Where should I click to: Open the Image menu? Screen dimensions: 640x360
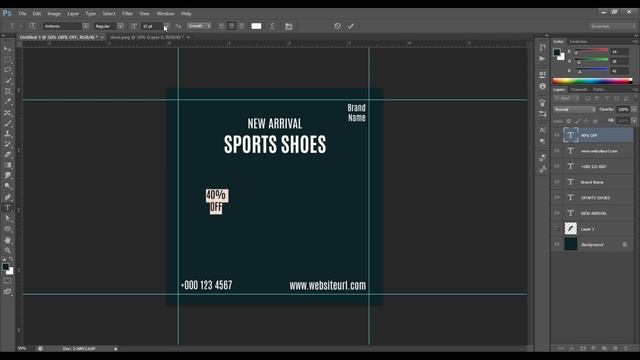click(54, 13)
